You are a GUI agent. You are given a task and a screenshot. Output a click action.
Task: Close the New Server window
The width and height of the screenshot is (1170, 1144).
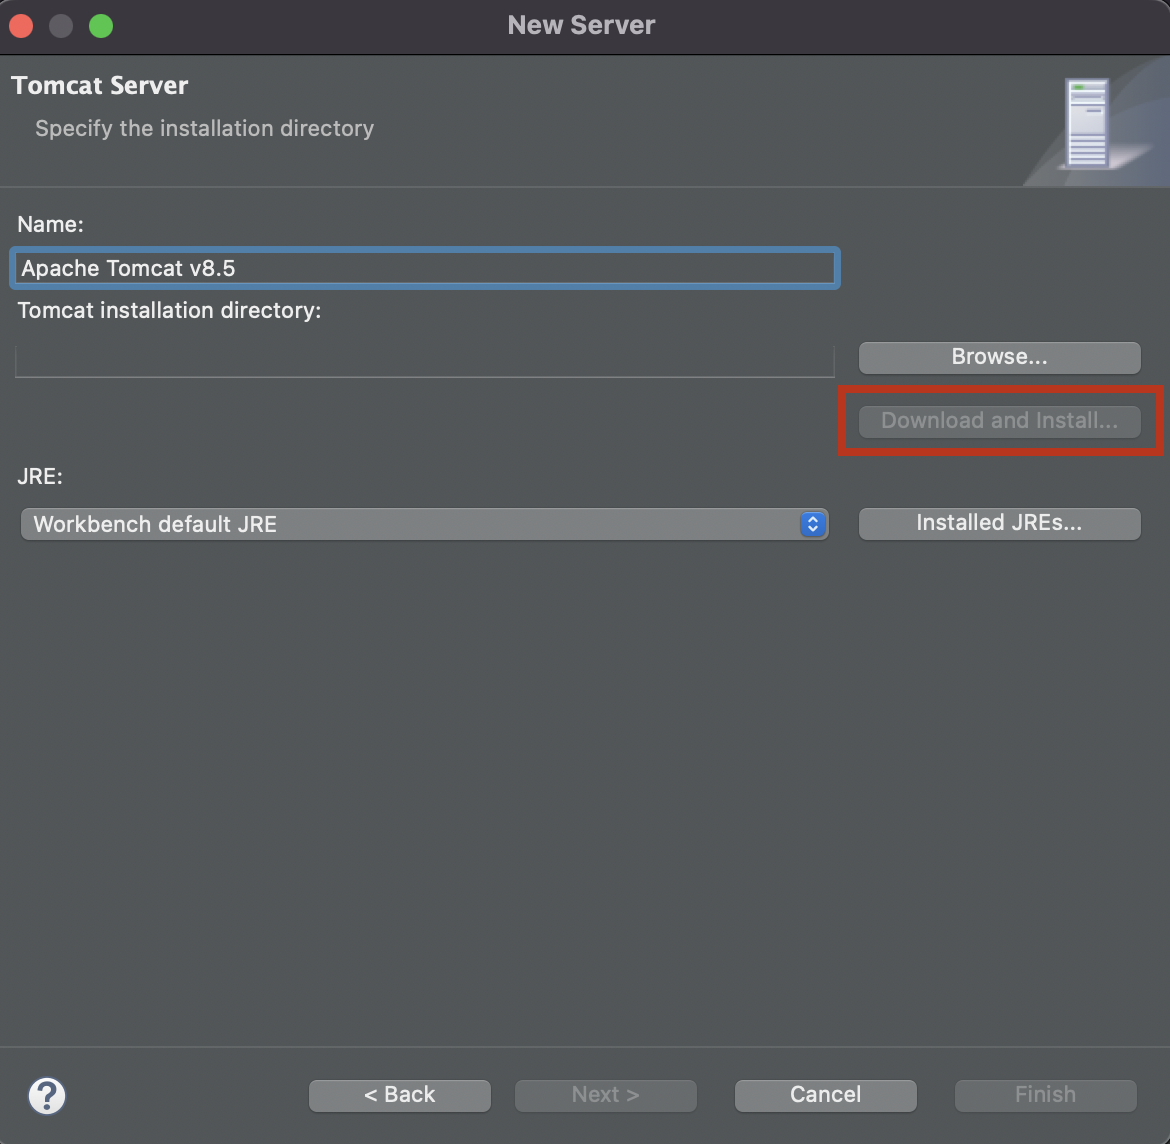(x=22, y=26)
